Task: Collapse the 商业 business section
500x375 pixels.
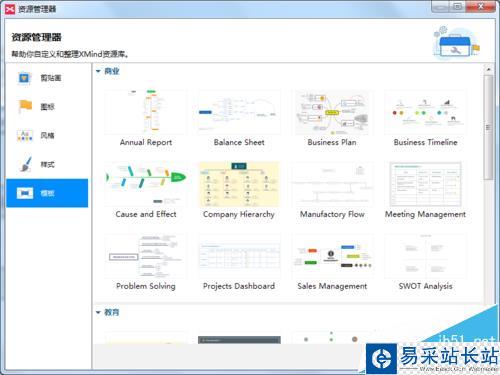Action: (x=98, y=71)
